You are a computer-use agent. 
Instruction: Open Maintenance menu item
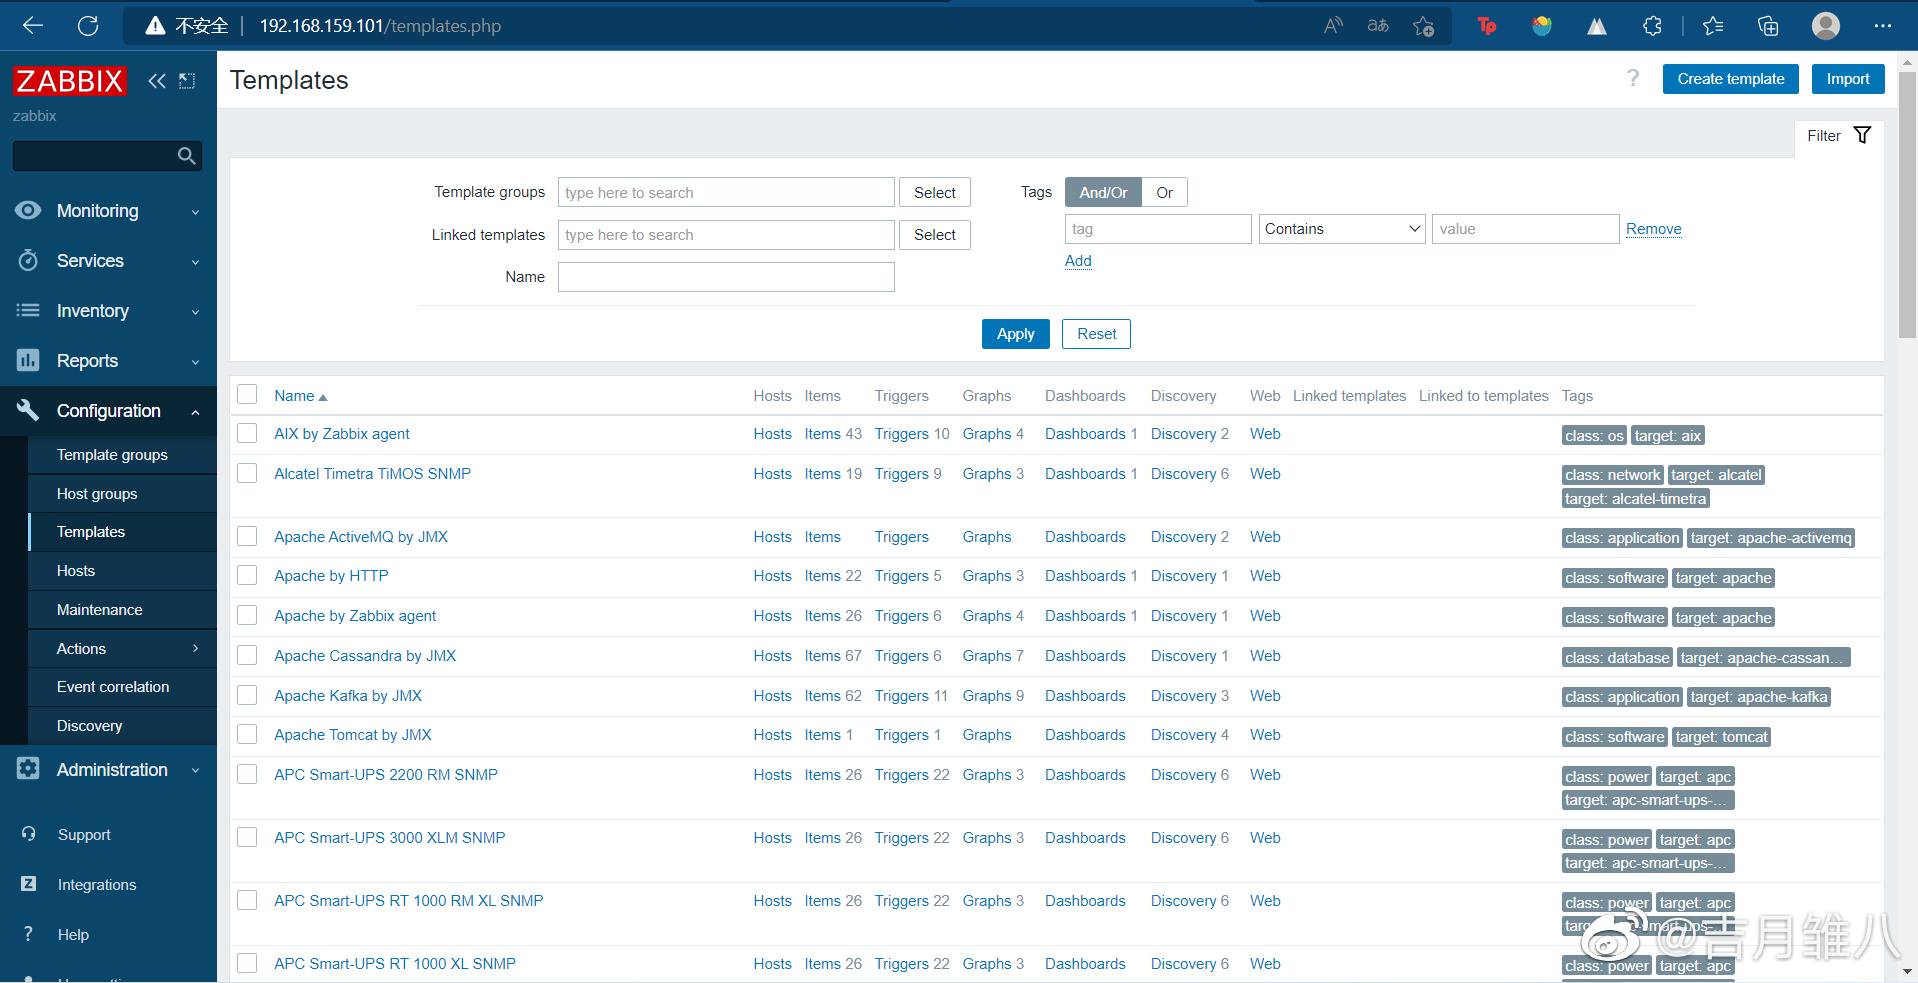coord(122,610)
